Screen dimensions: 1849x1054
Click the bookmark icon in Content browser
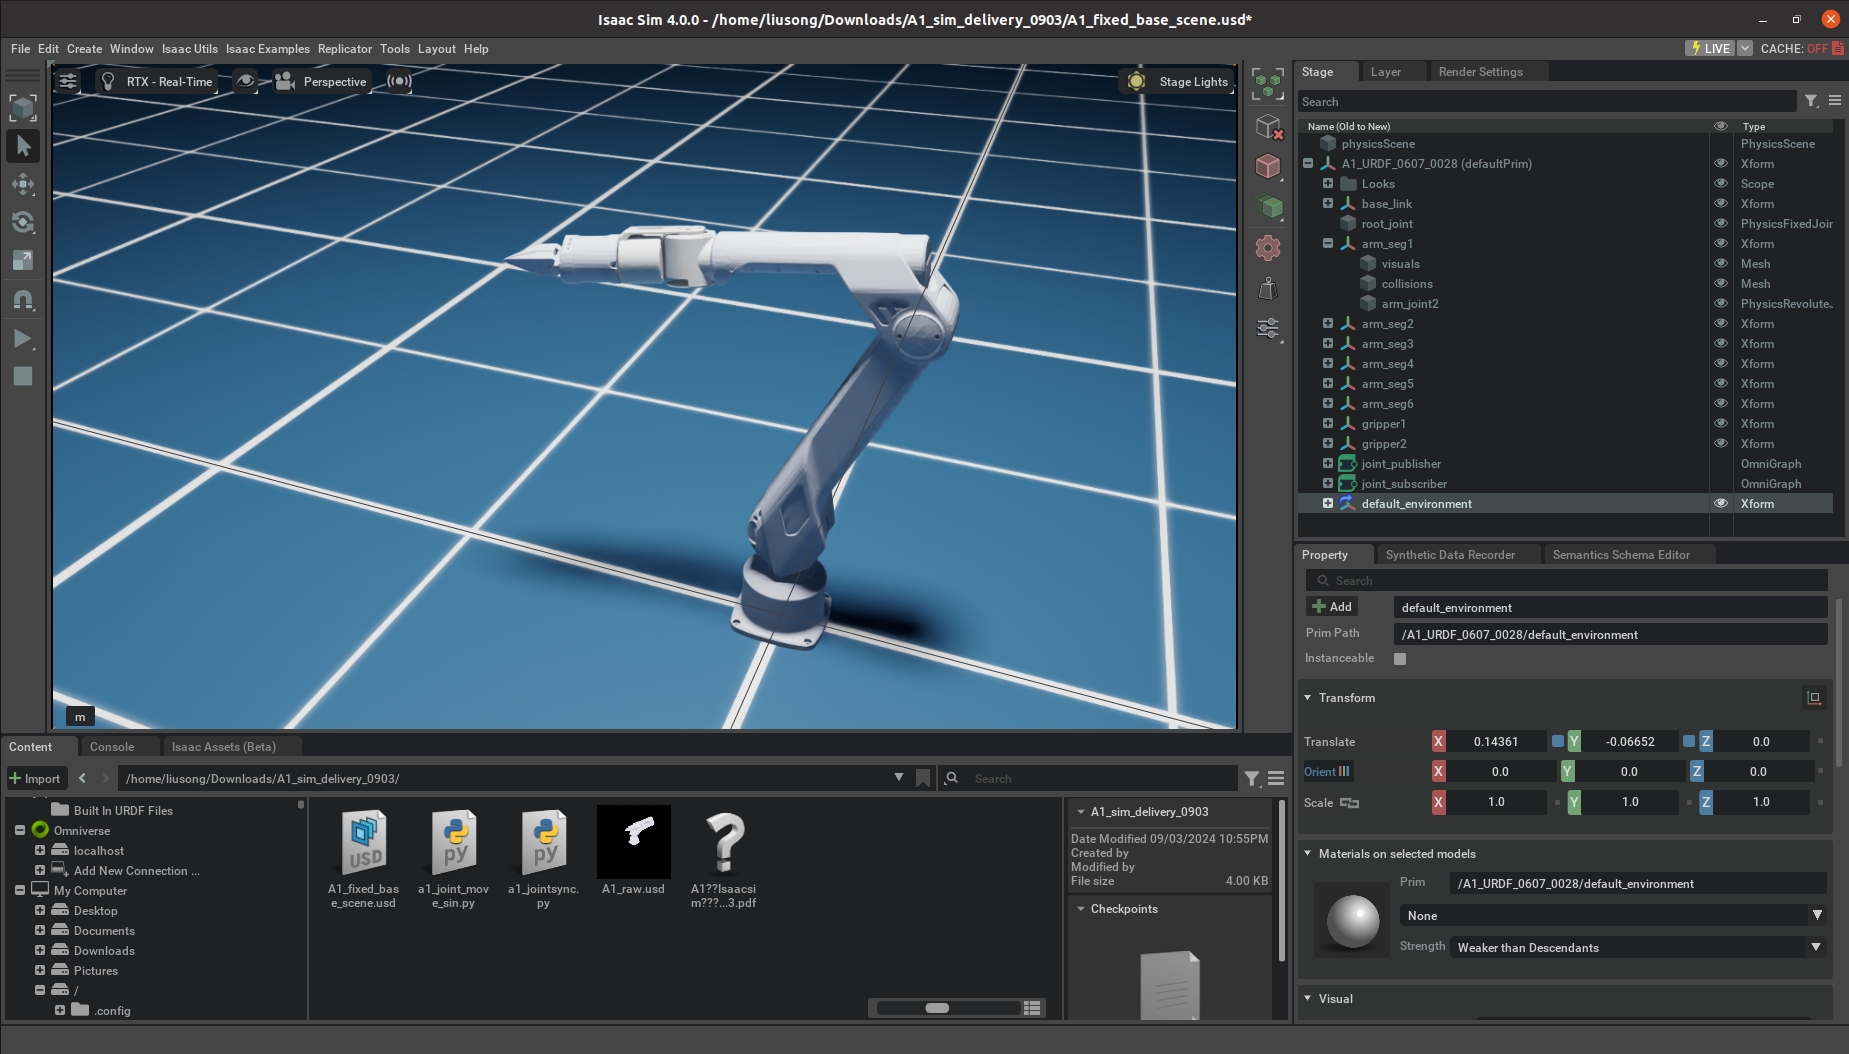[923, 778]
